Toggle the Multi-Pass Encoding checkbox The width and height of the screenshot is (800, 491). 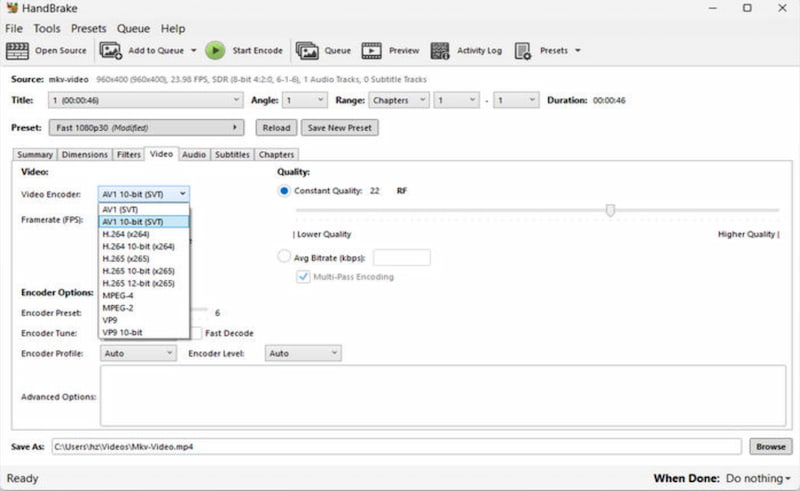click(303, 277)
